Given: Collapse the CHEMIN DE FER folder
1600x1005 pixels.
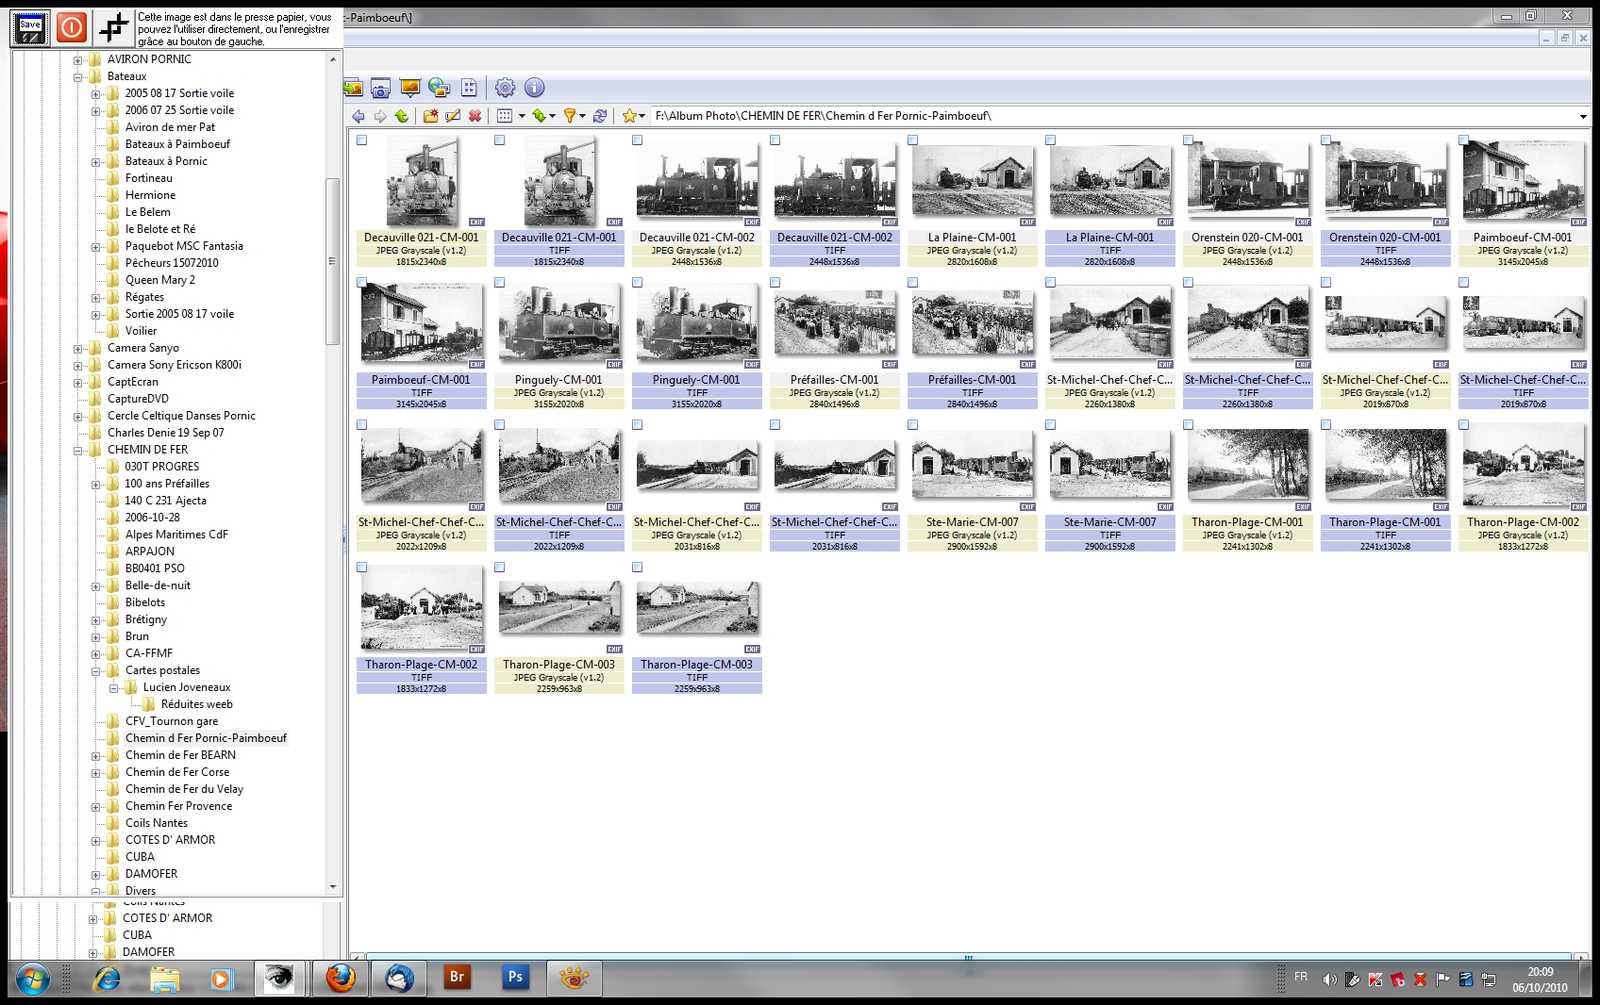Looking at the screenshot, I should click(x=78, y=451).
